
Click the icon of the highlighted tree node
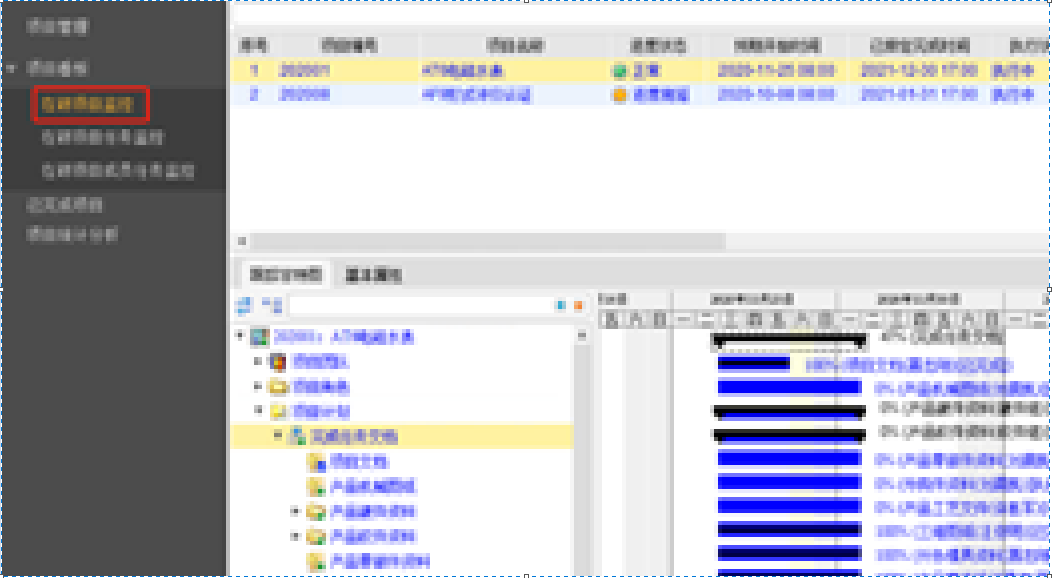(297, 437)
